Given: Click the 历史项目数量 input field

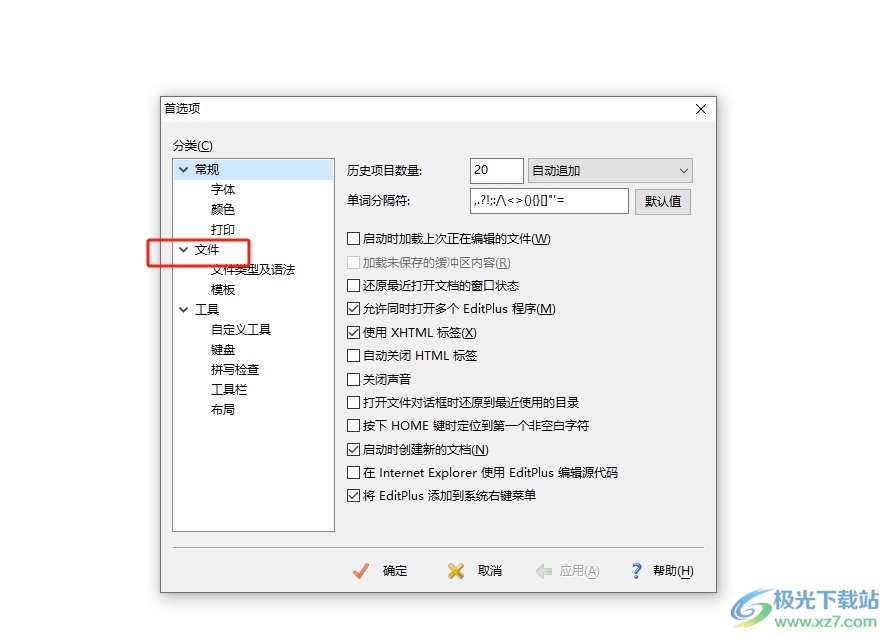Looking at the screenshot, I should (x=497, y=170).
